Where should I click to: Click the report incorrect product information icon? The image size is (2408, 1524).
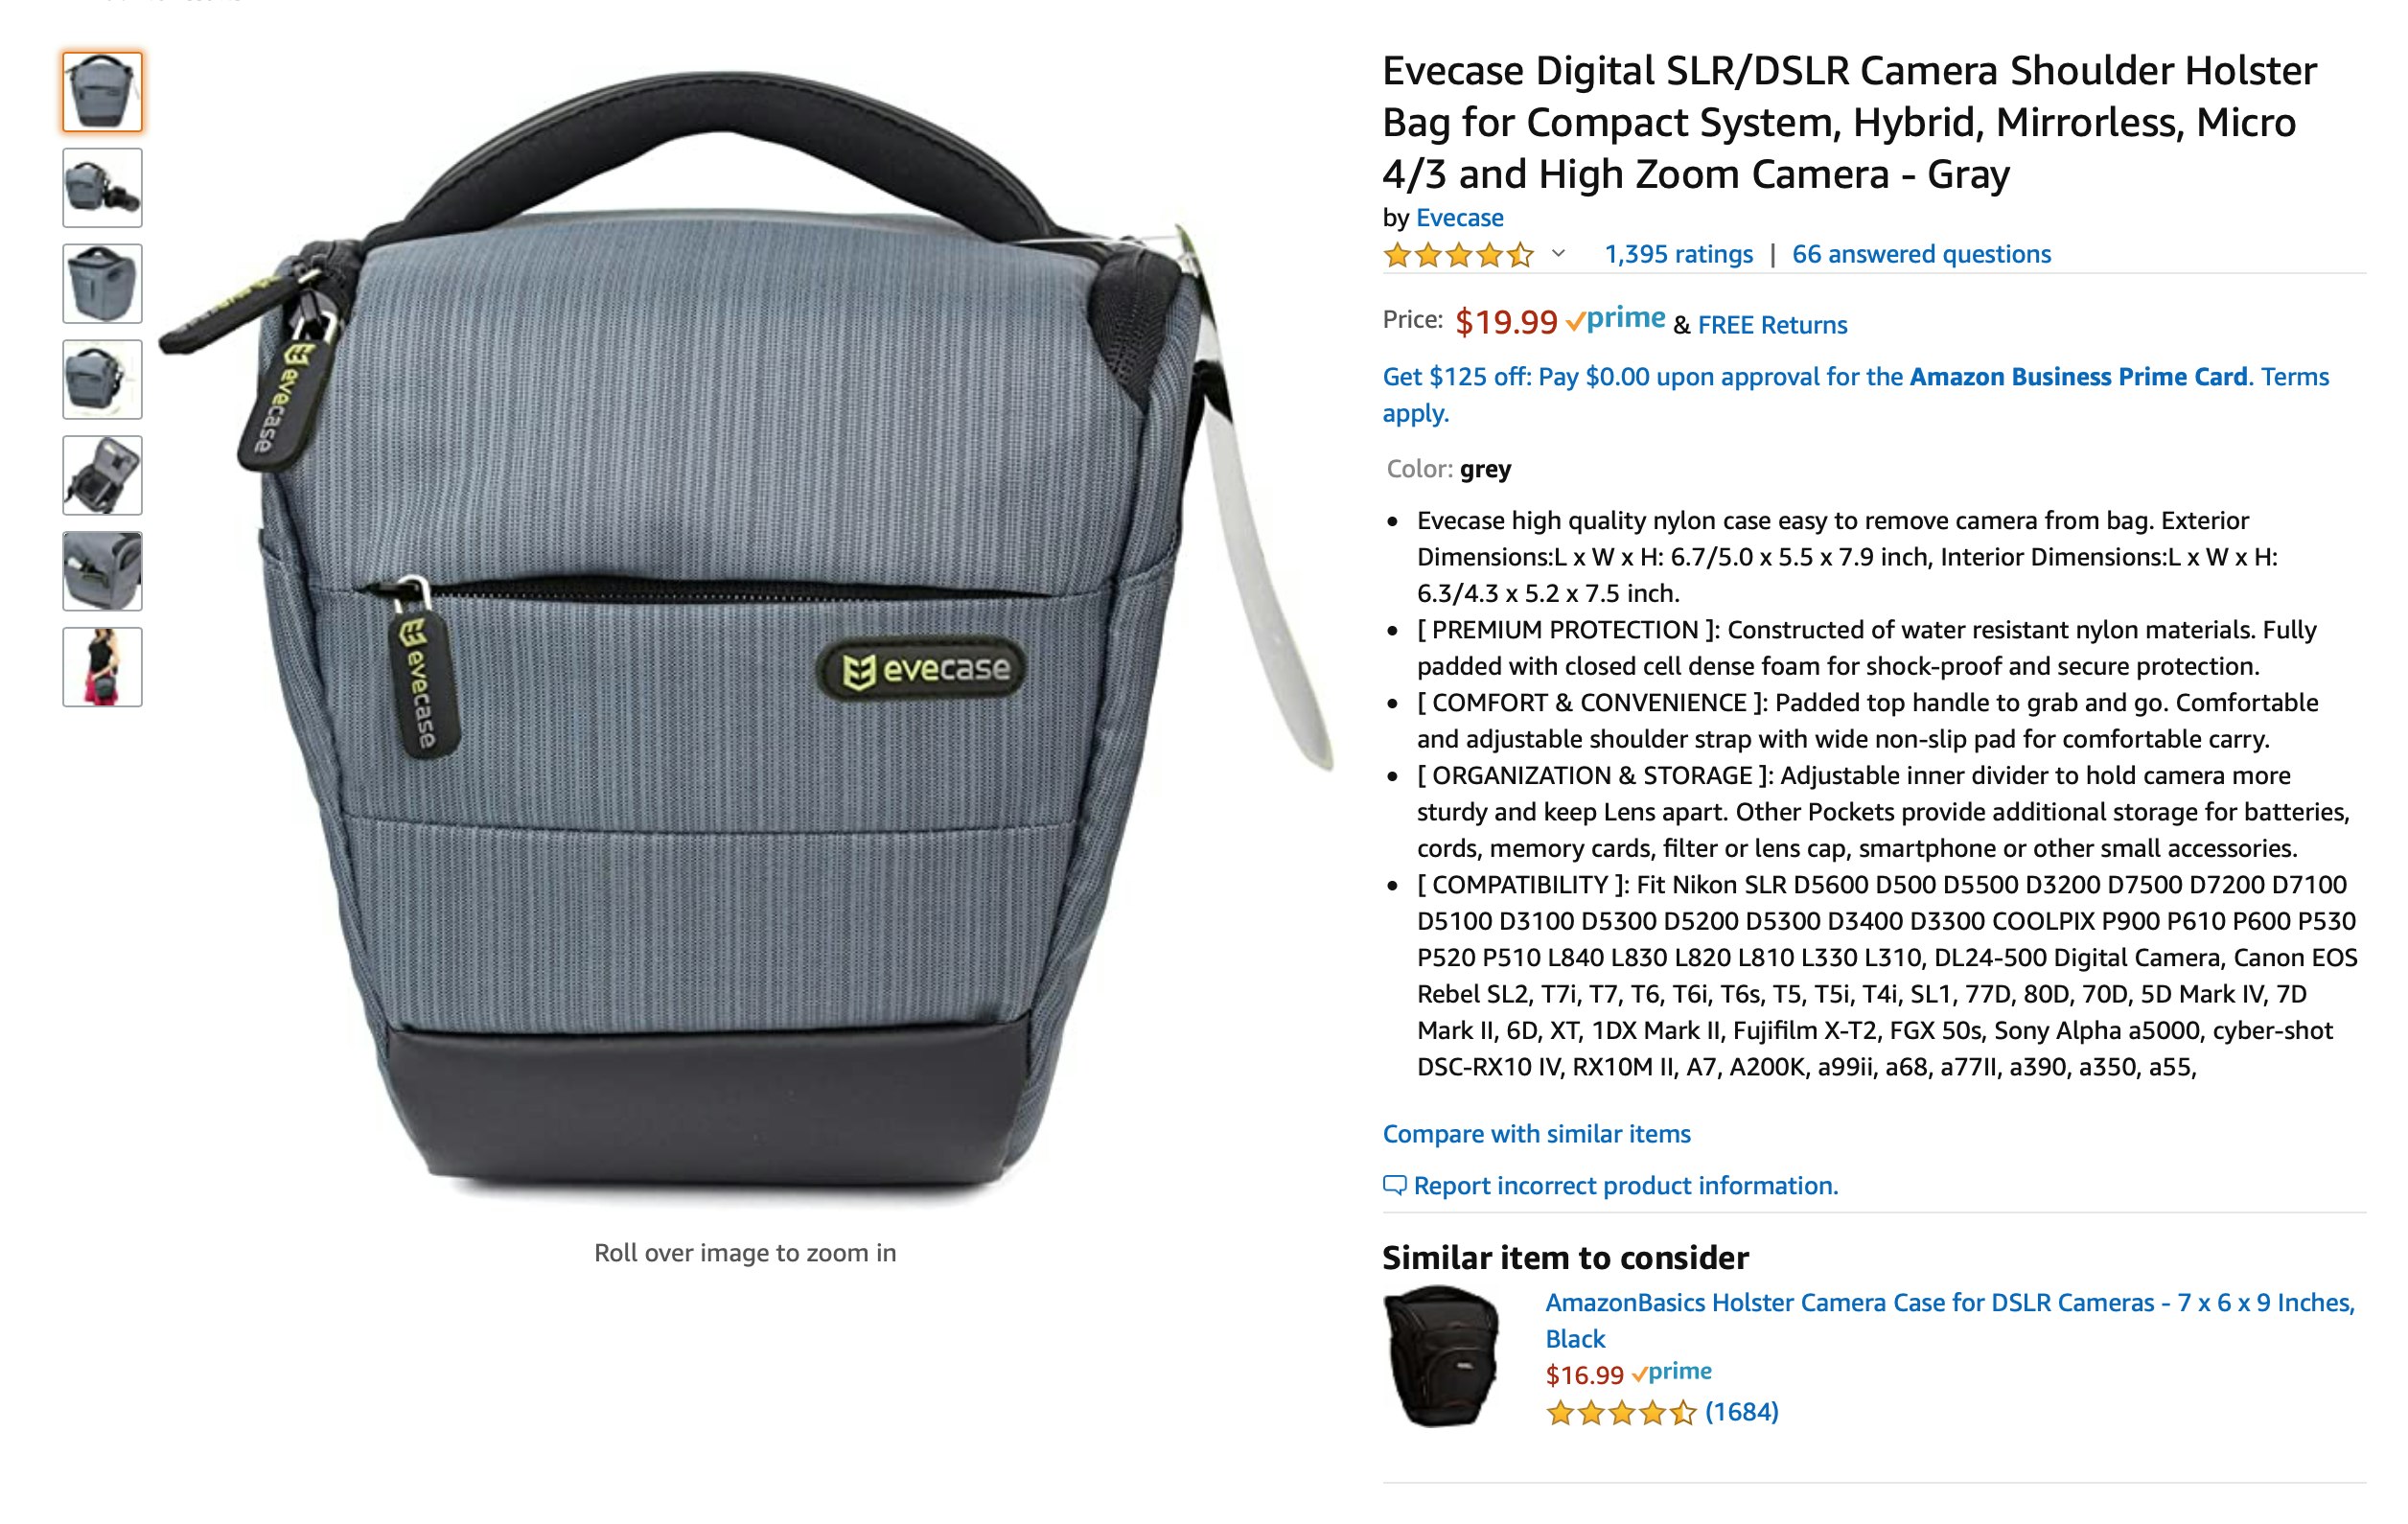[1394, 1186]
